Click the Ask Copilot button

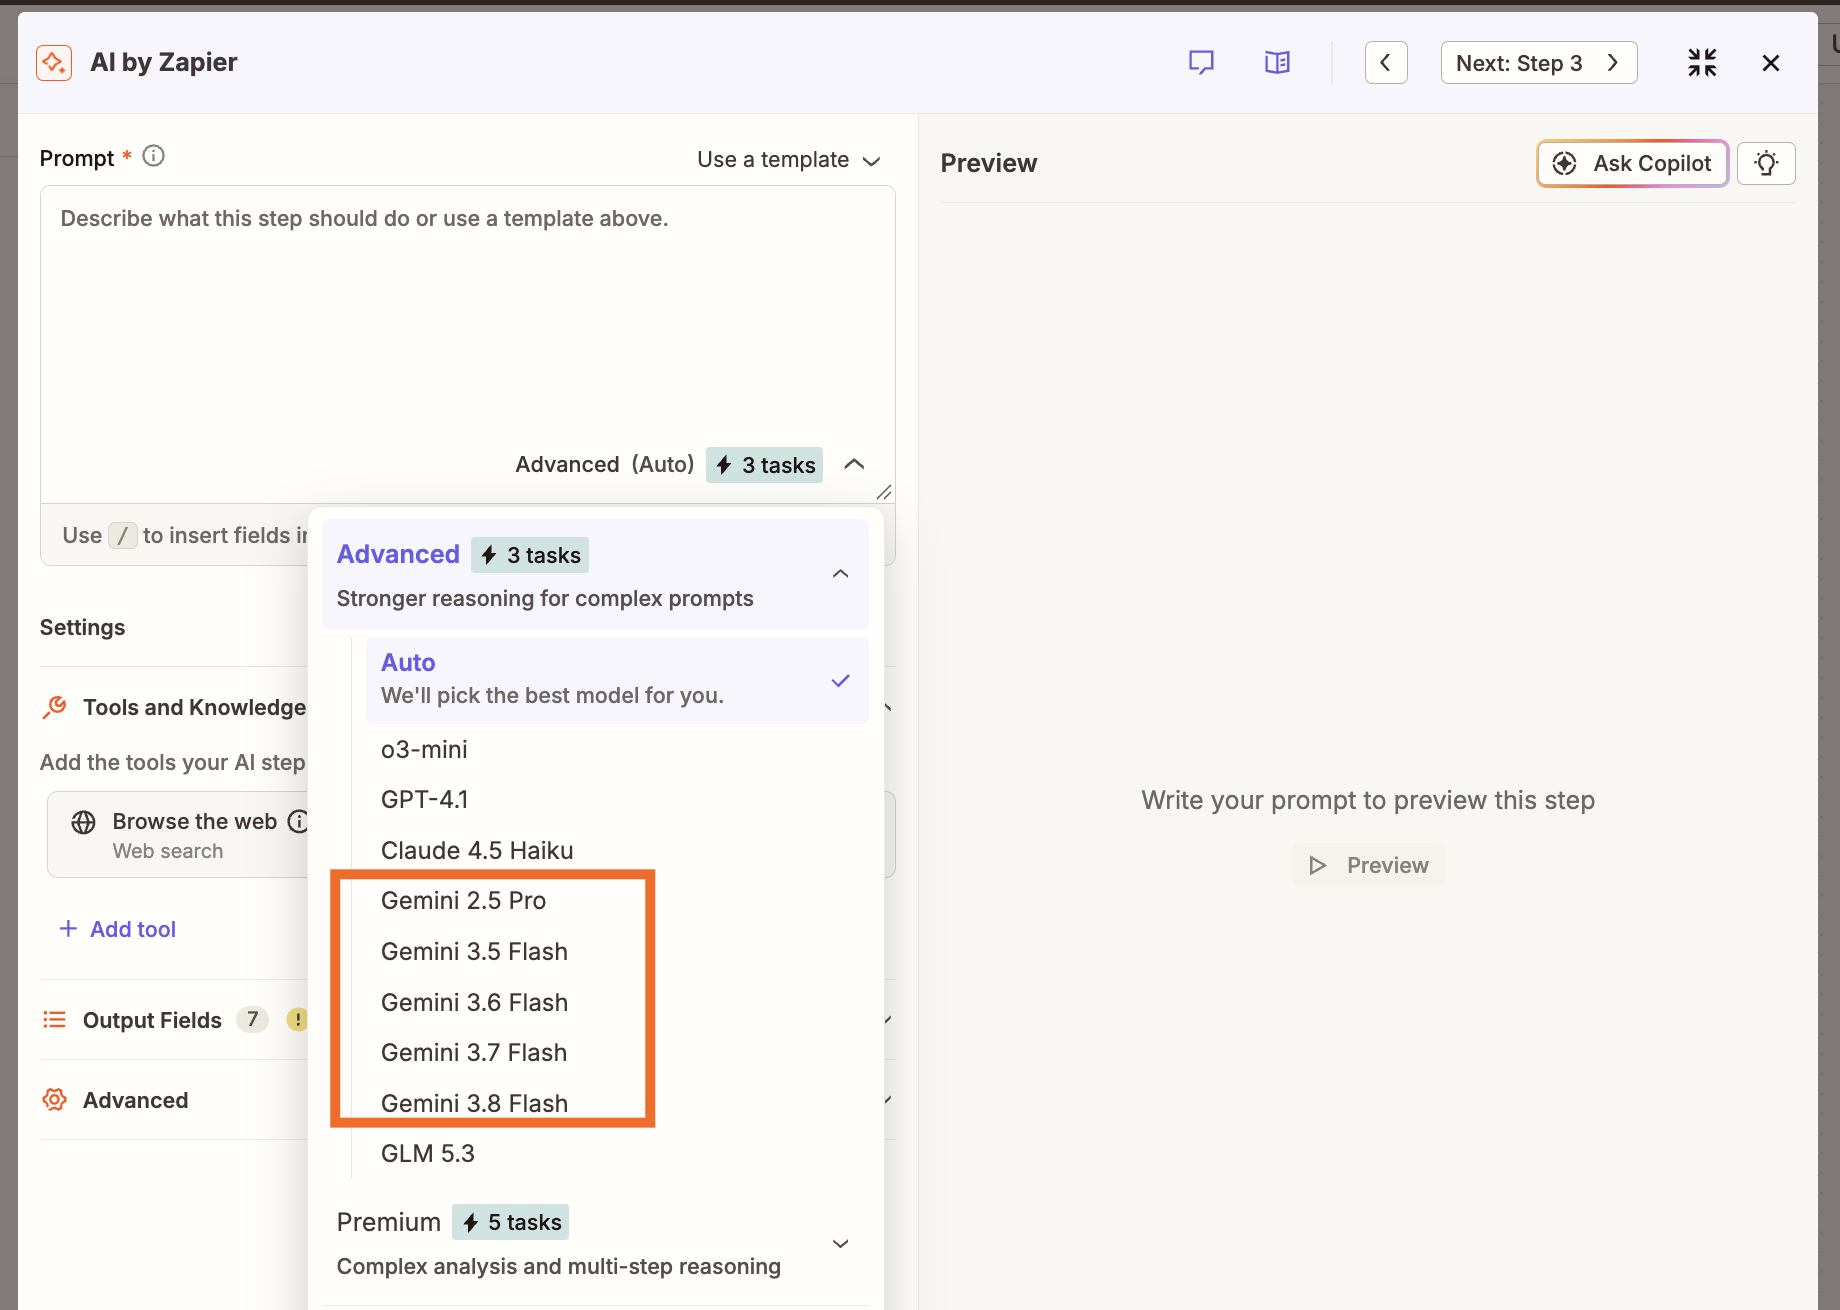click(1632, 163)
